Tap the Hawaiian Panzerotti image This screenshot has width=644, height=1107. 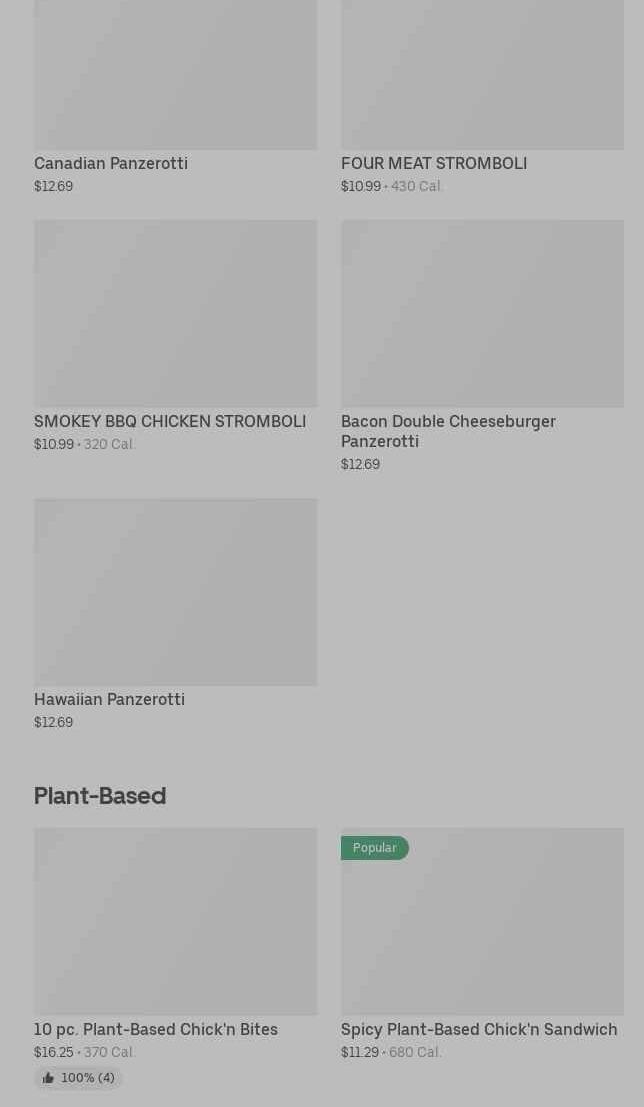175,592
